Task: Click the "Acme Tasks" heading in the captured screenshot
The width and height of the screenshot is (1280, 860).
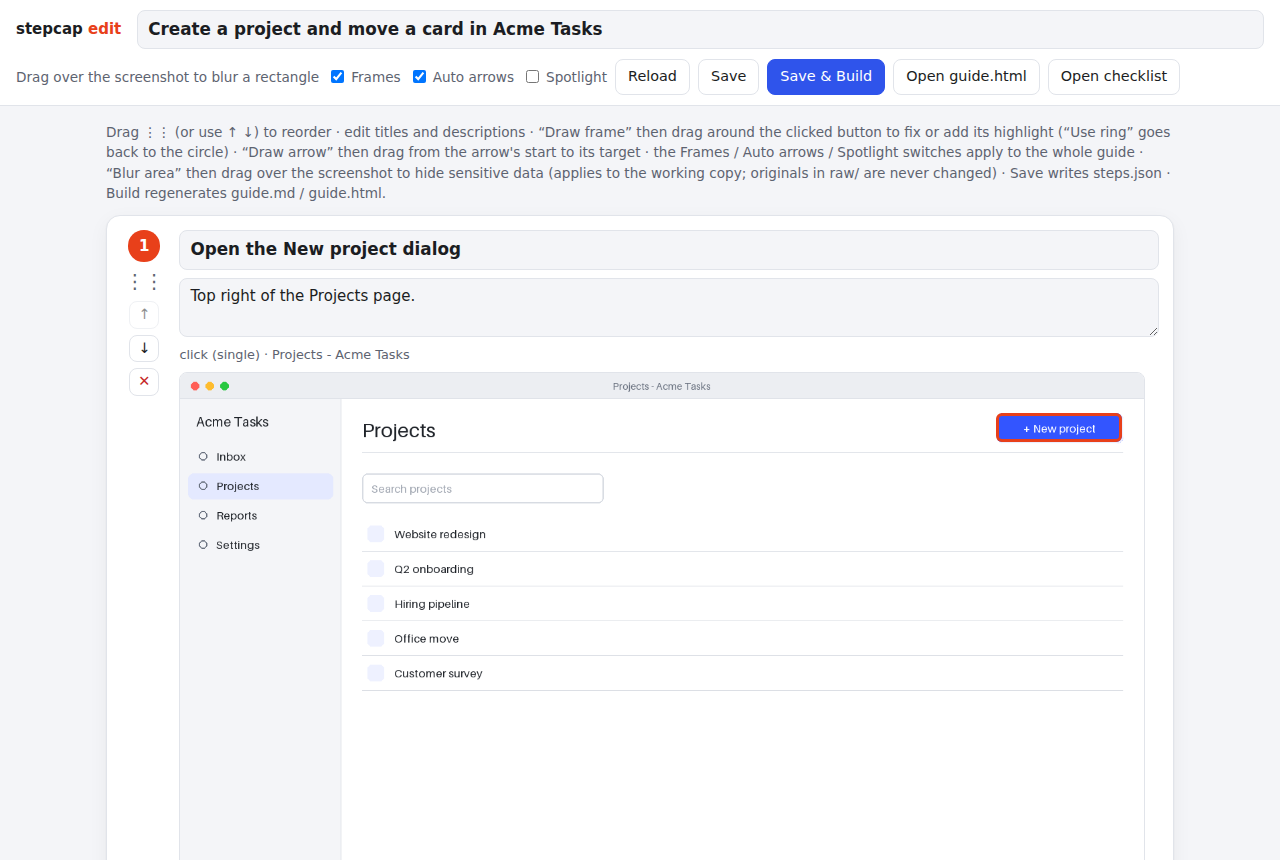Action: 233,422
